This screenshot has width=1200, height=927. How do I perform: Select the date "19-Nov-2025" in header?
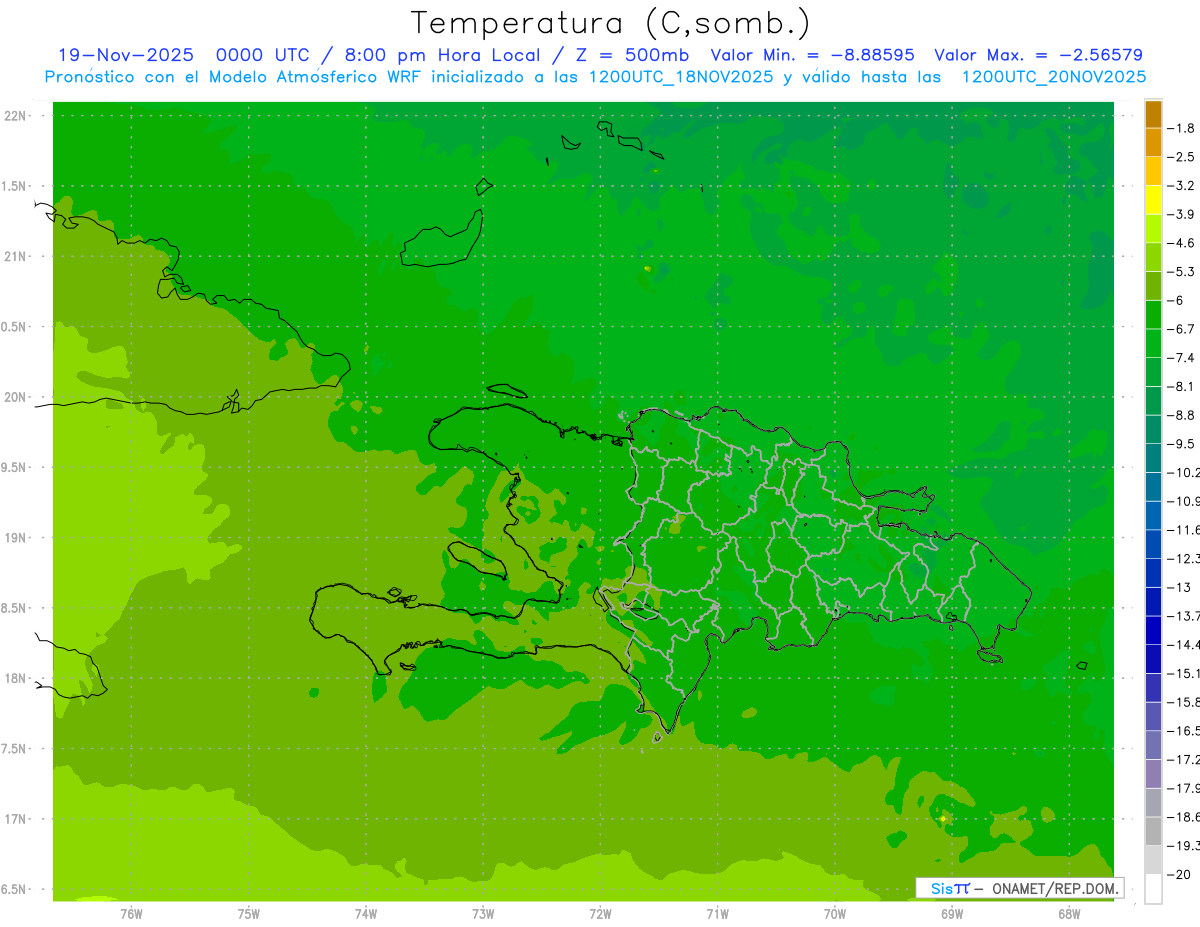(x=125, y=55)
